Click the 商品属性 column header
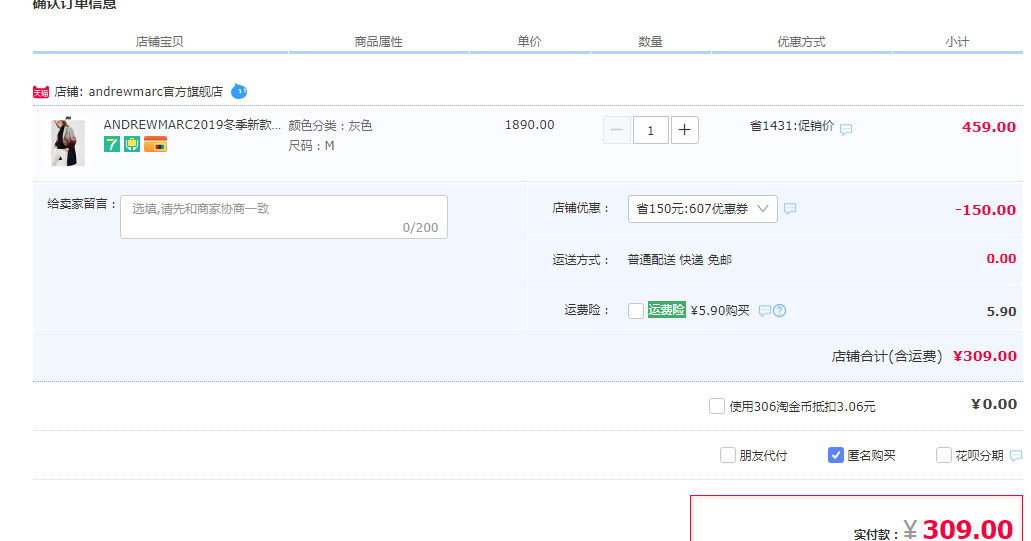 pos(379,41)
